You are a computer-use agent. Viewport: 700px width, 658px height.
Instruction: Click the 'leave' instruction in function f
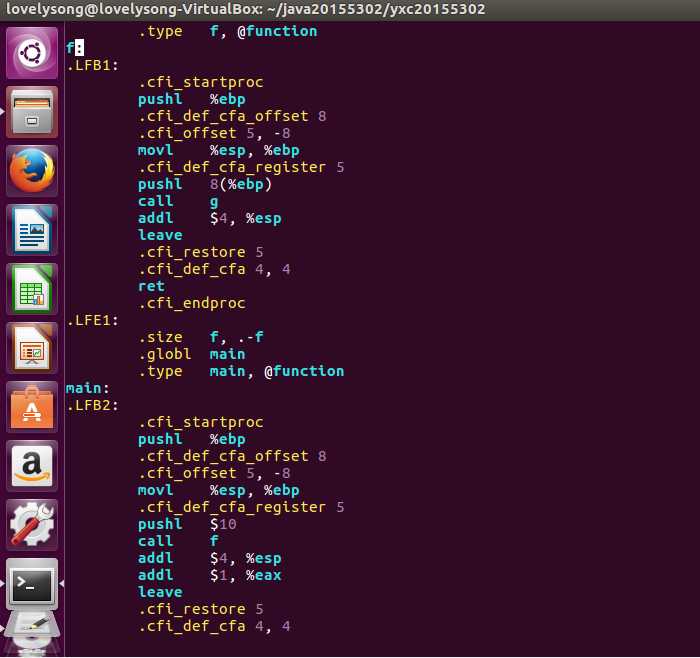pos(160,235)
